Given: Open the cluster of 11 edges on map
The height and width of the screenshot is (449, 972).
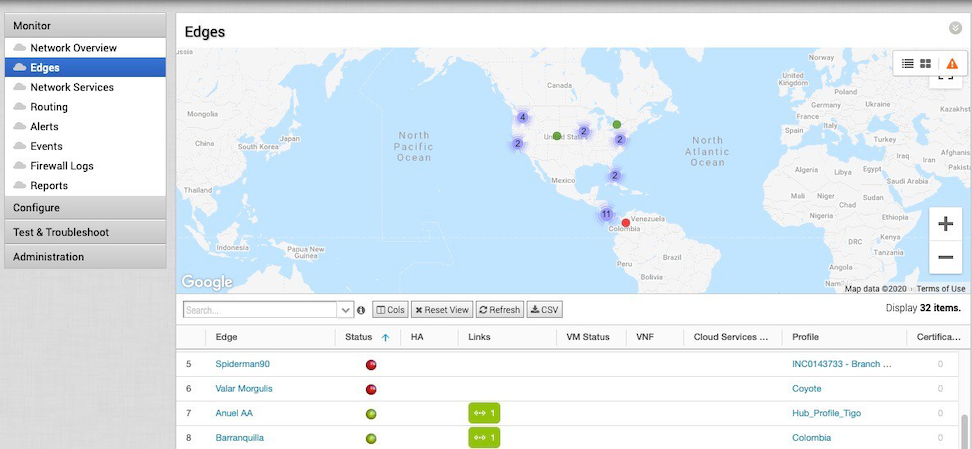Looking at the screenshot, I should pos(606,214).
